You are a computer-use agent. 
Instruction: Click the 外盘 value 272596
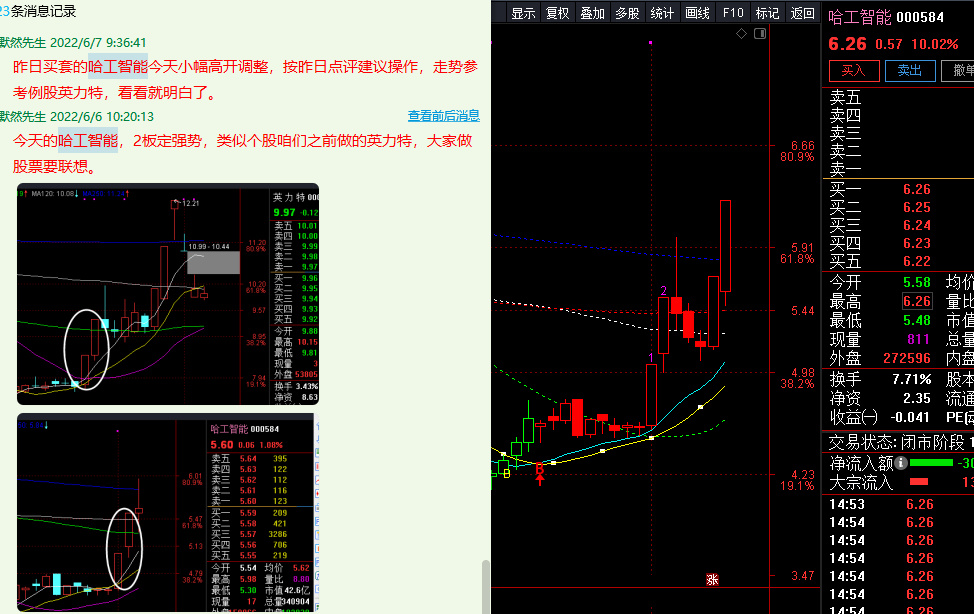pyautogui.click(x=907, y=359)
